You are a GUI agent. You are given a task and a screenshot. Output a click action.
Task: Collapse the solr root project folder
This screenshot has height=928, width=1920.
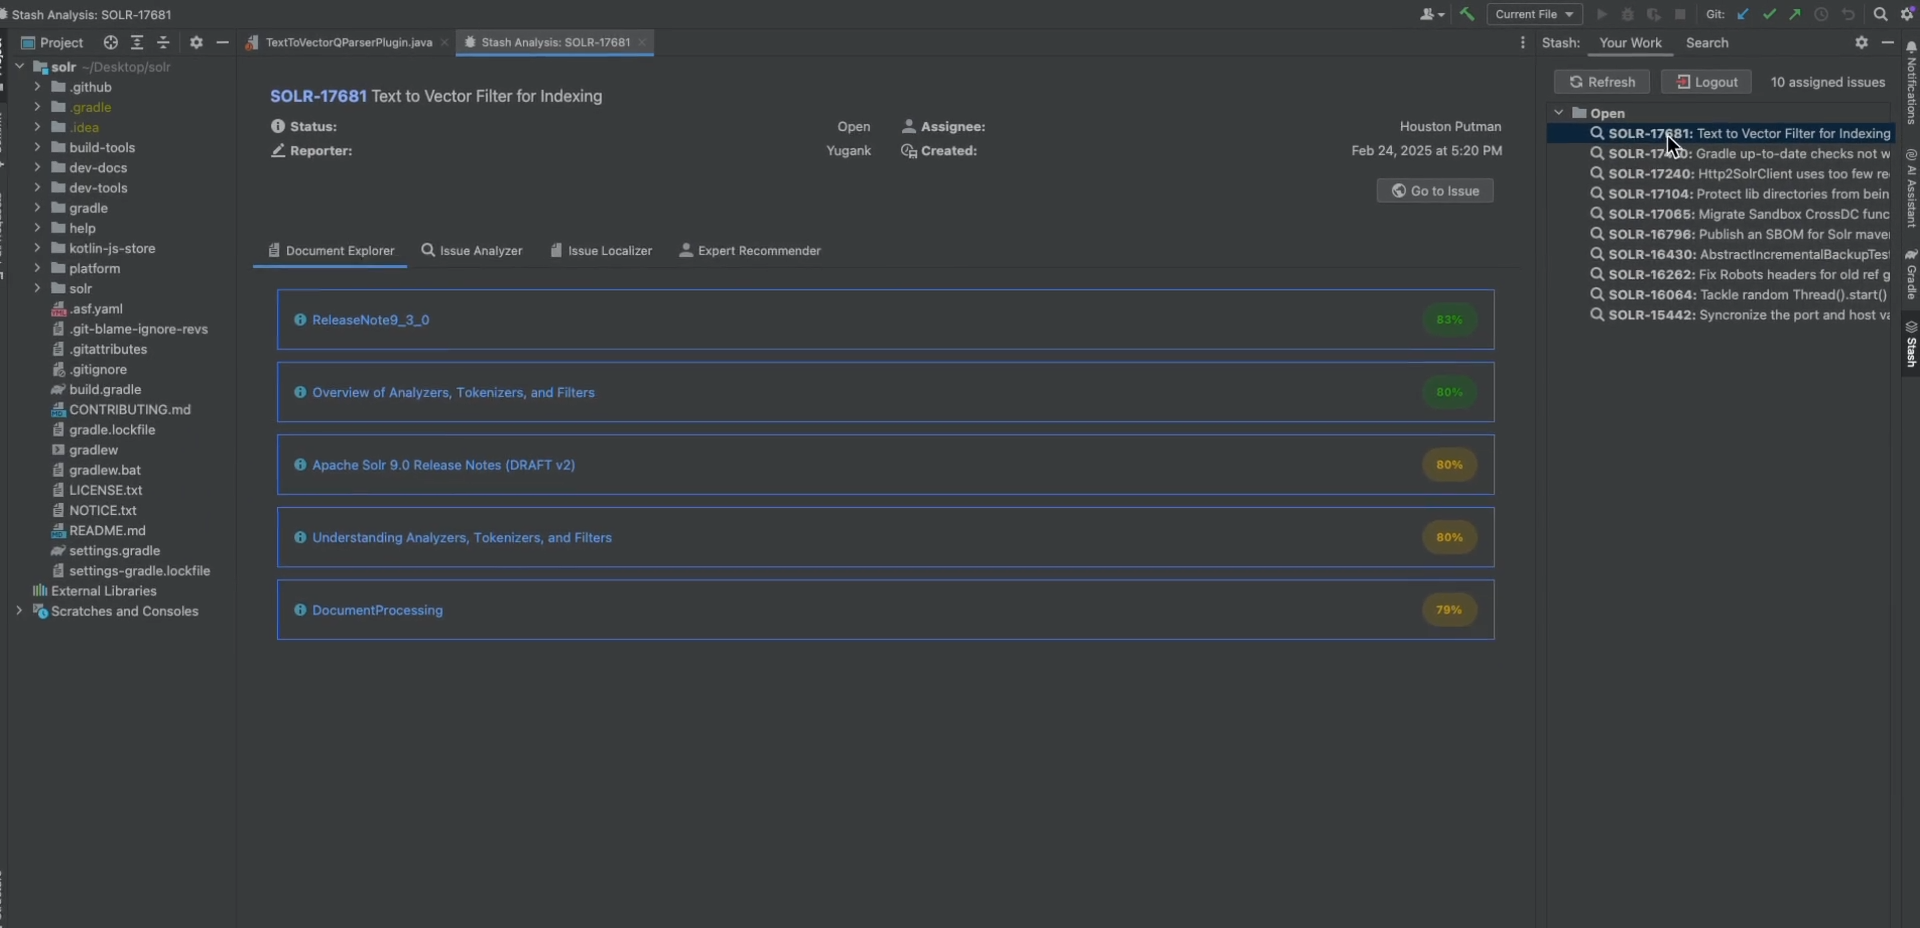click(19, 67)
